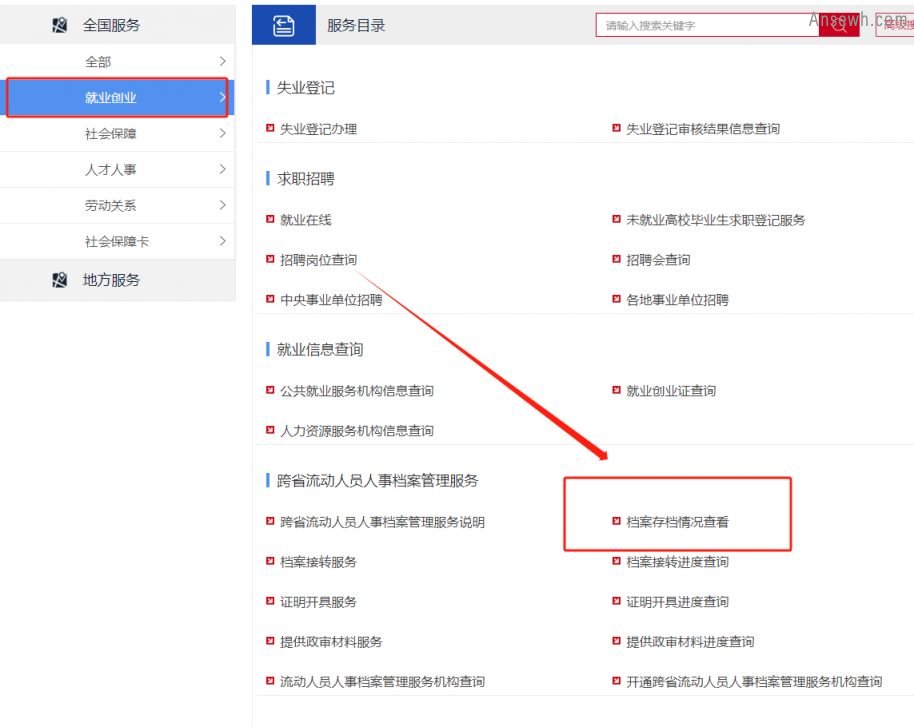Open the 全国服务 section header
This screenshot has width=914, height=727.
coord(111,25)
